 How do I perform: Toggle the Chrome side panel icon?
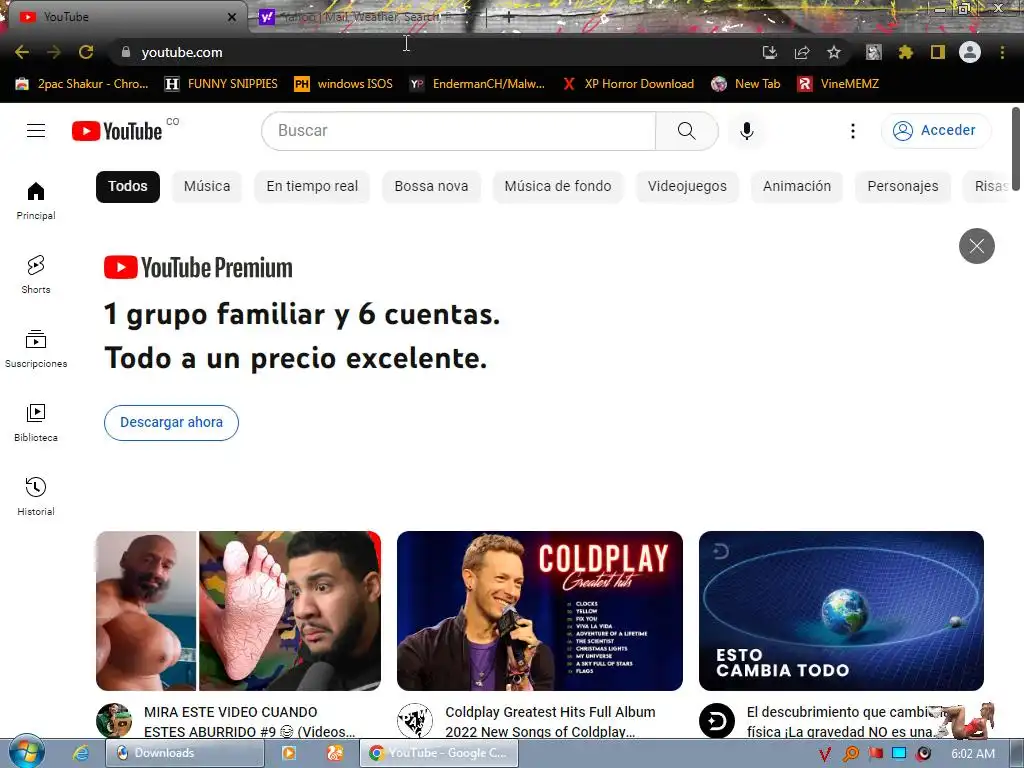pyautogui.click(x=938, y=52)
